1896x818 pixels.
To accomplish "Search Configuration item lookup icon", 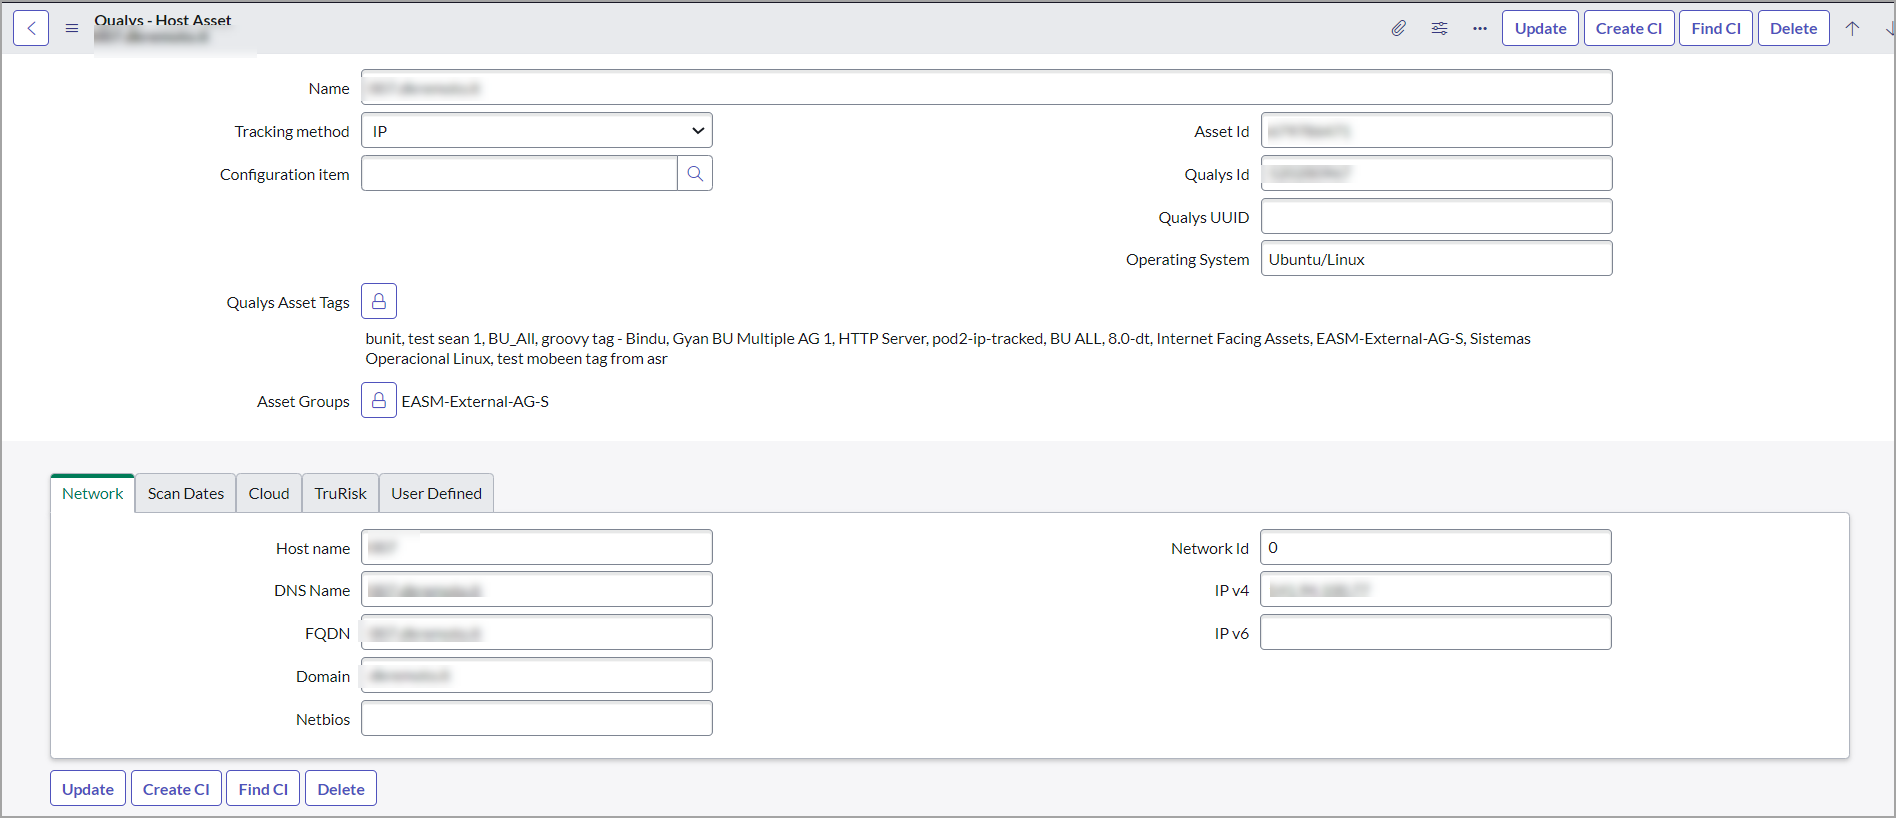I will click(695, 173).
